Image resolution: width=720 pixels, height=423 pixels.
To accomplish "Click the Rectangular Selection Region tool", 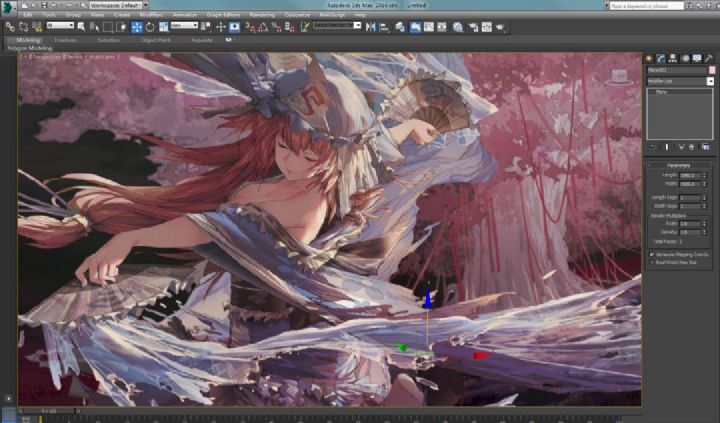I will (x=108, y=27).
